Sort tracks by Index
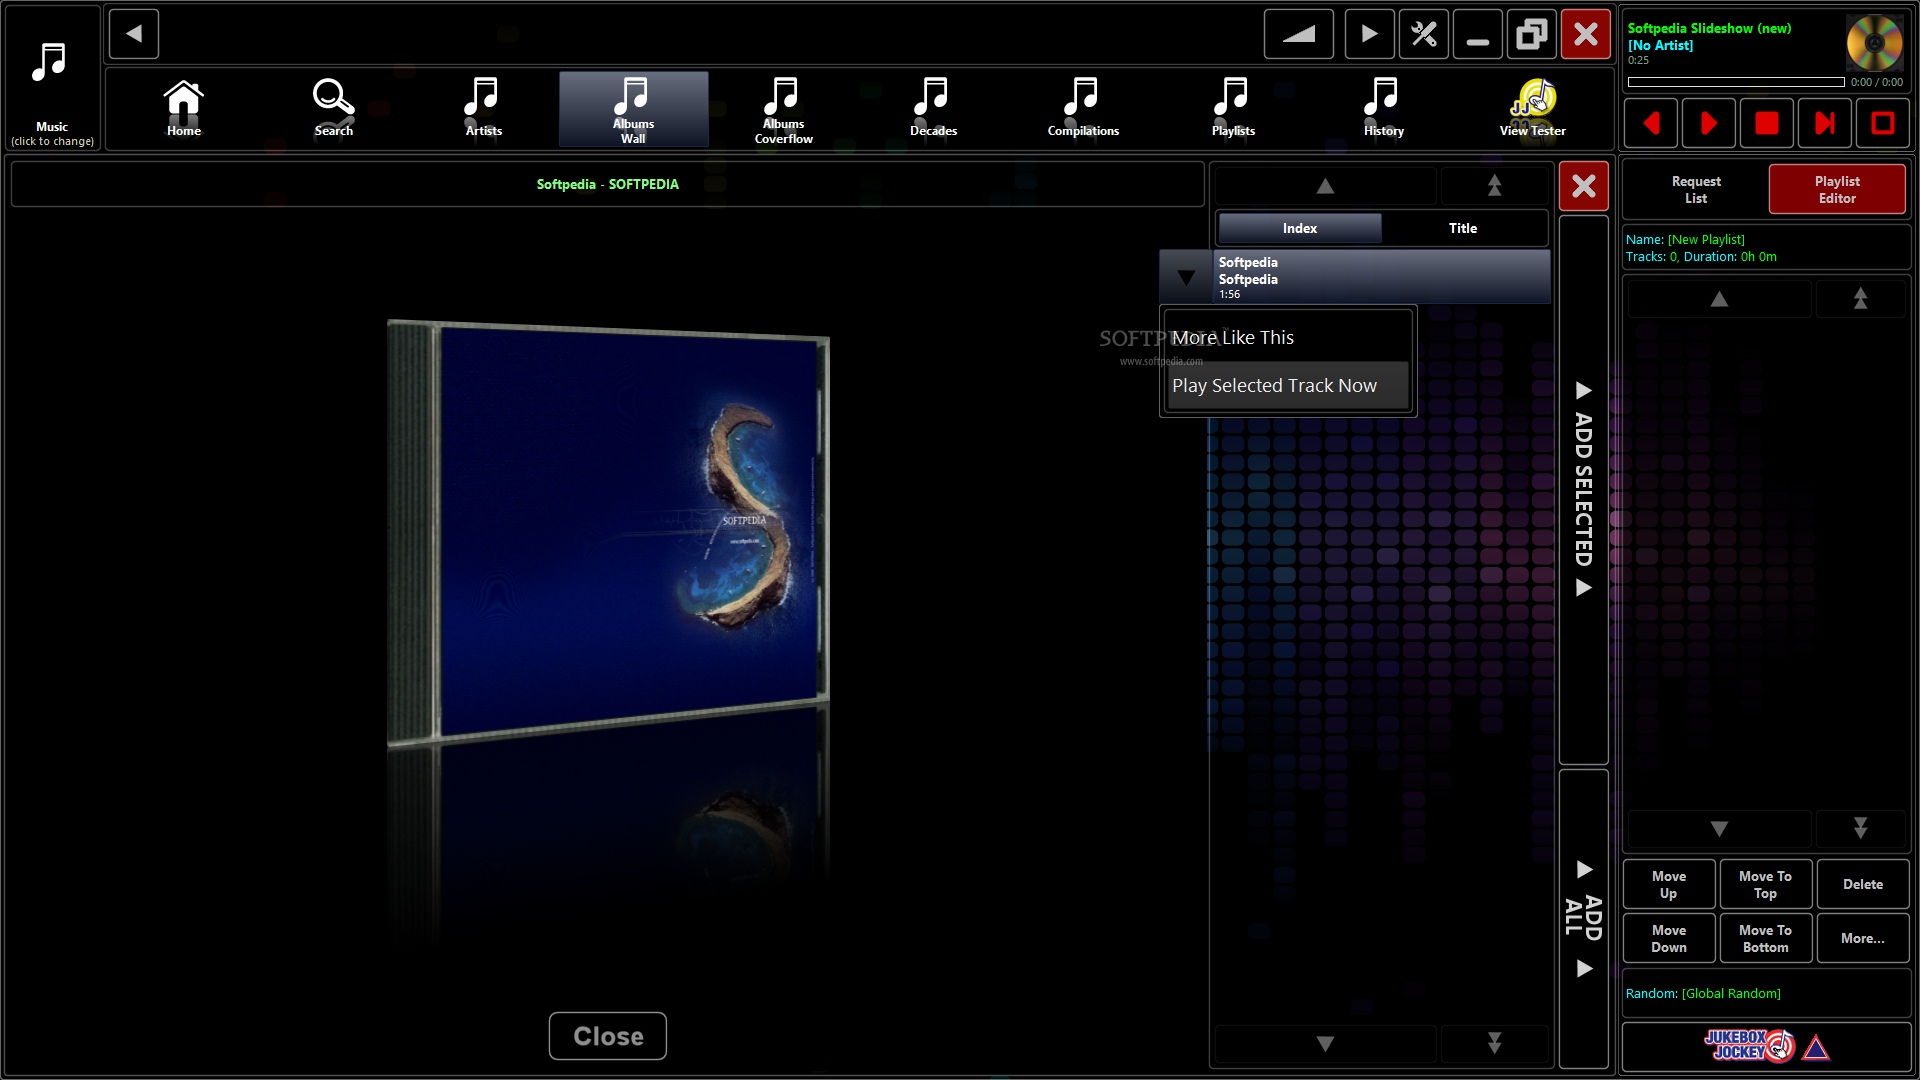Image resolution: width=1920 pixels, height=1080 pixels. click(x=1300, y=228)
